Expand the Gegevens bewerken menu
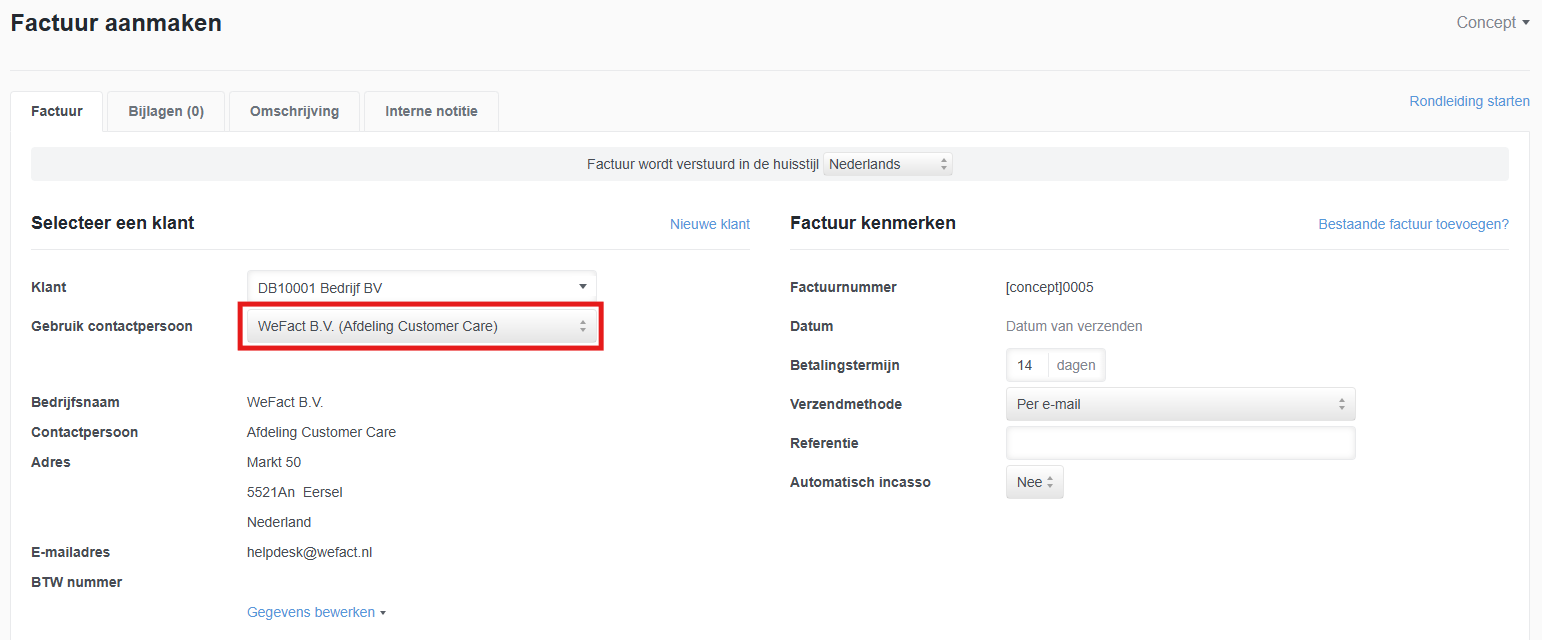Image resolution: width=1542 pixels, height=640 pixels. click(316, 612)
